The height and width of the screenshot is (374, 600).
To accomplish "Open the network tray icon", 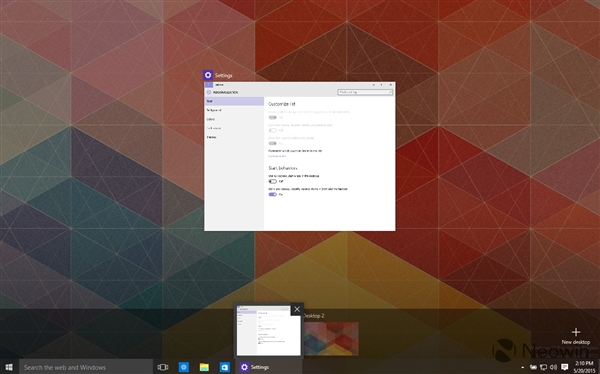I will [x=543, y=367].
